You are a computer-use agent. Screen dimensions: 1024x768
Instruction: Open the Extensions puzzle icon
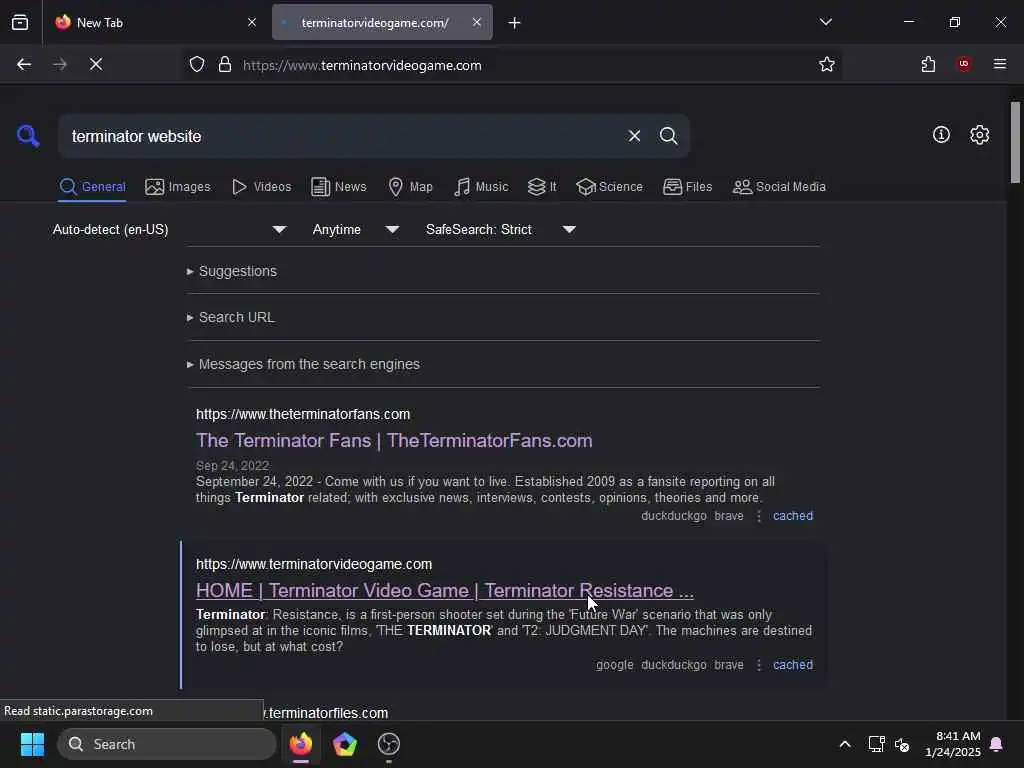(x=928, y=64)
